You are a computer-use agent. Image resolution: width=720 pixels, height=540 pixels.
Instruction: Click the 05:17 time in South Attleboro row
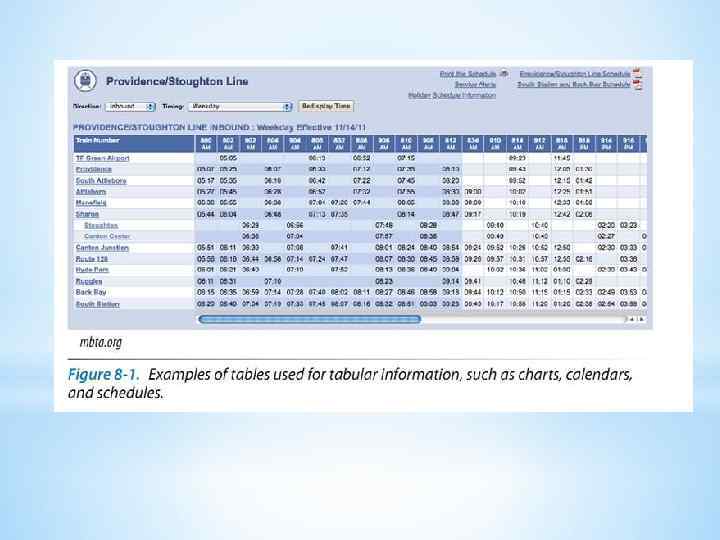(x=206, y=180)
